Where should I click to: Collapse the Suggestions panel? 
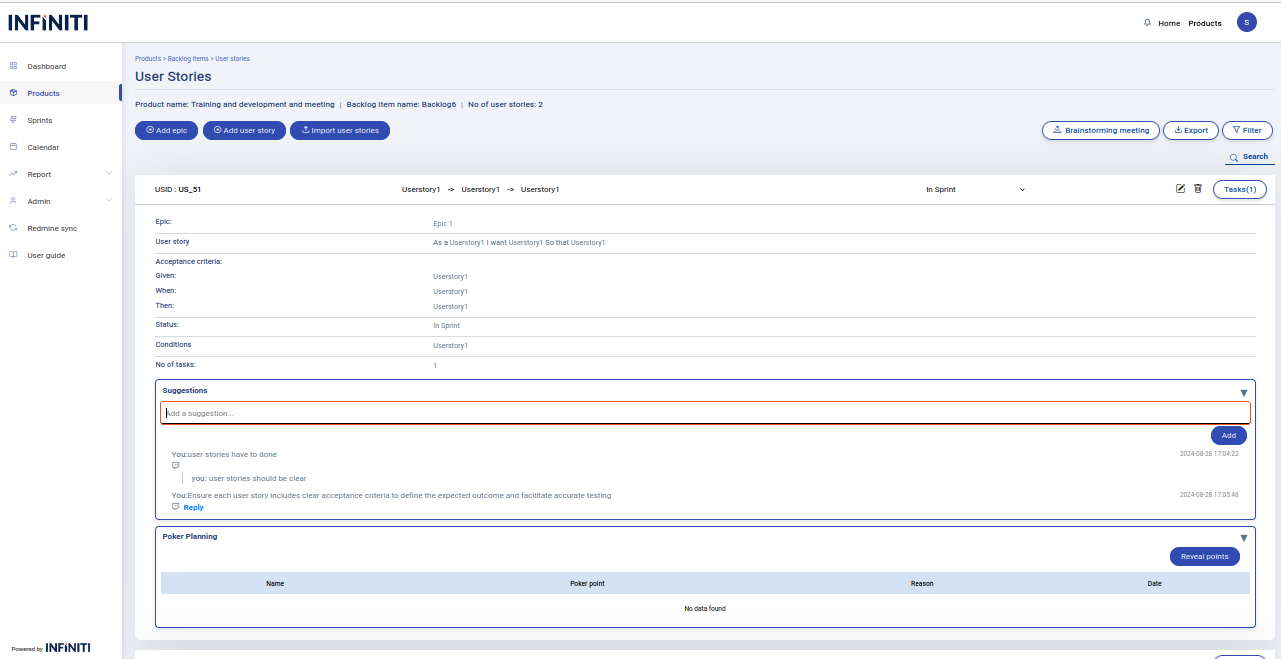tap(1244, 393)
